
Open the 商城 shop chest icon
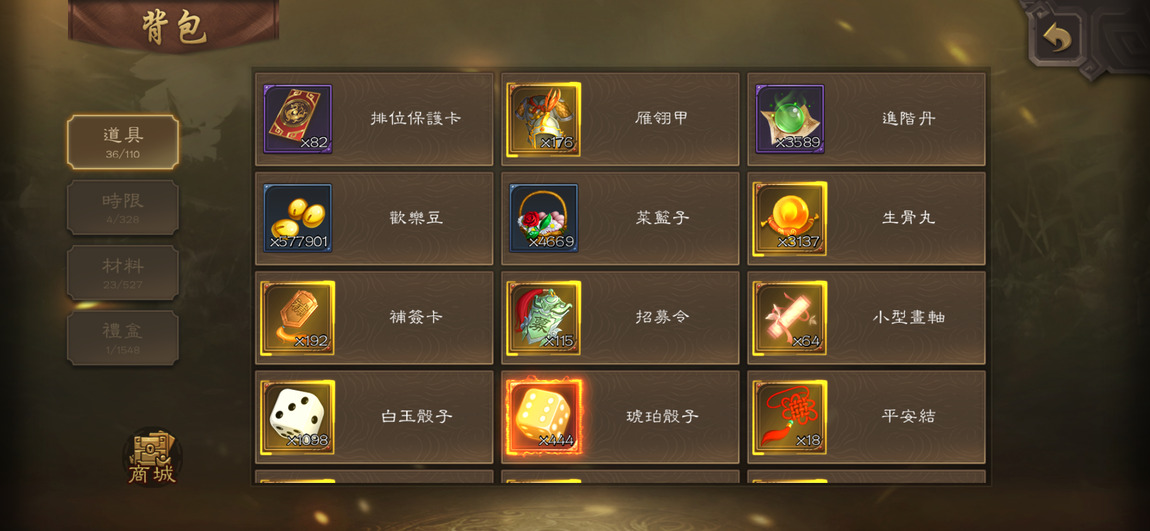point(153,458)
